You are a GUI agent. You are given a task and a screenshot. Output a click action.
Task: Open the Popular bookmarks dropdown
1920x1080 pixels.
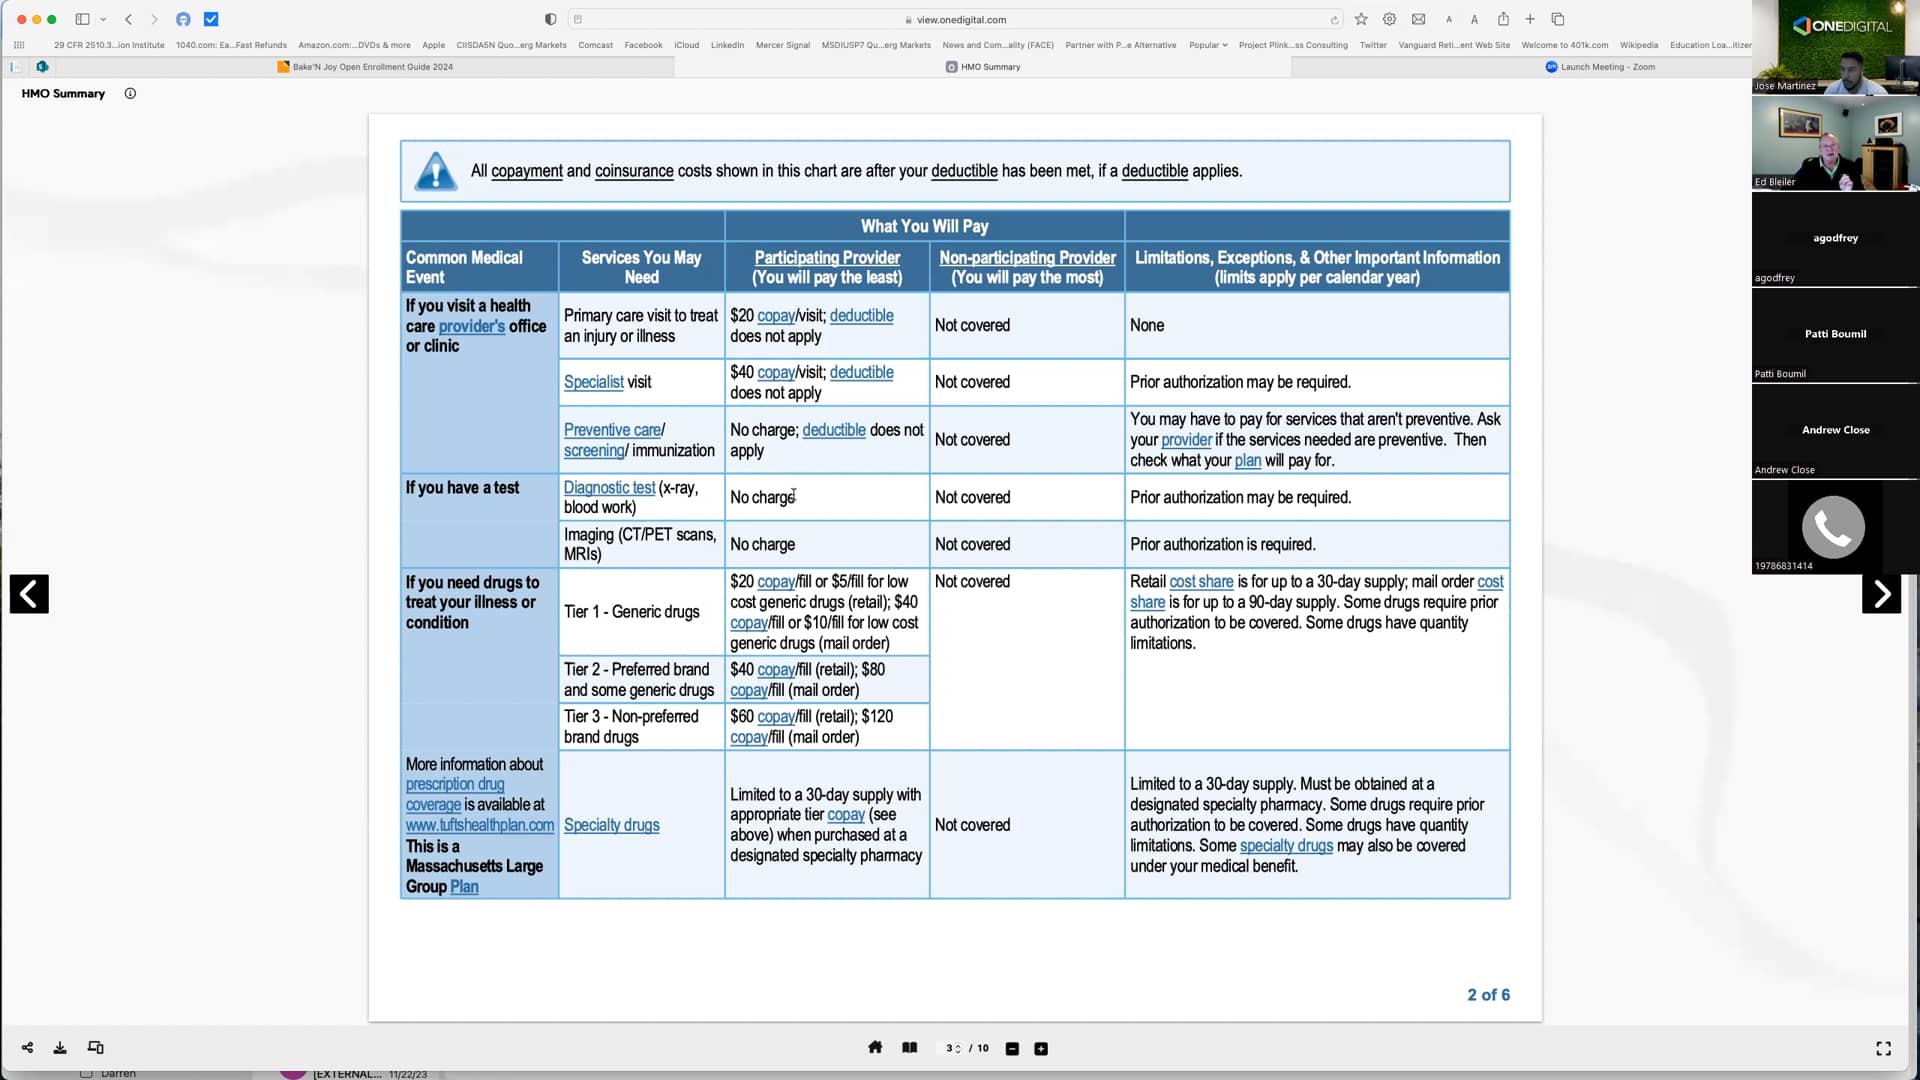coord(1207,45)
